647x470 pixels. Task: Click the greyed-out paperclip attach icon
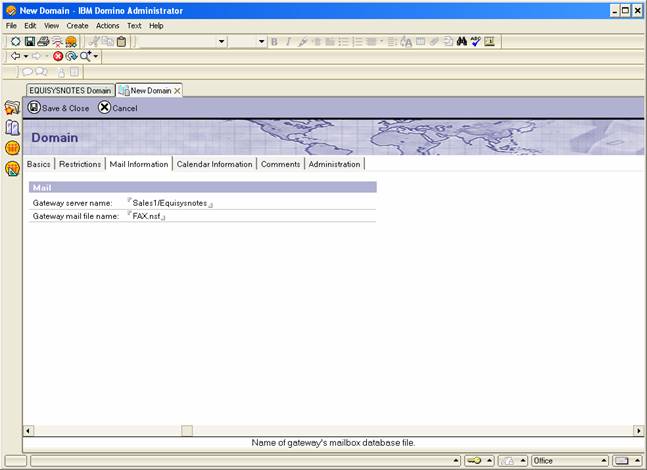tap(434, 42)
